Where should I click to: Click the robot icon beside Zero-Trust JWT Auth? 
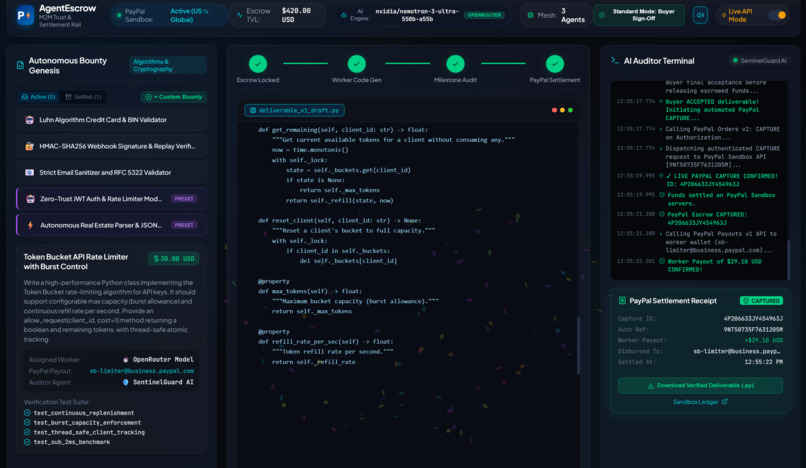pyautogui.click(x=30, y=199)
